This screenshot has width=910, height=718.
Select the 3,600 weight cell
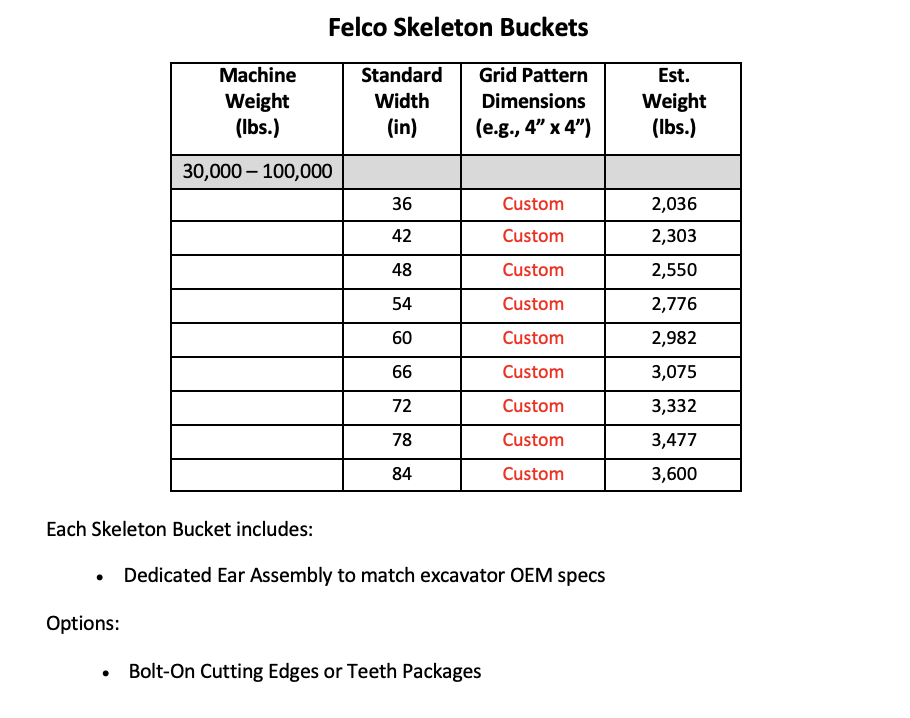[673, 475]
